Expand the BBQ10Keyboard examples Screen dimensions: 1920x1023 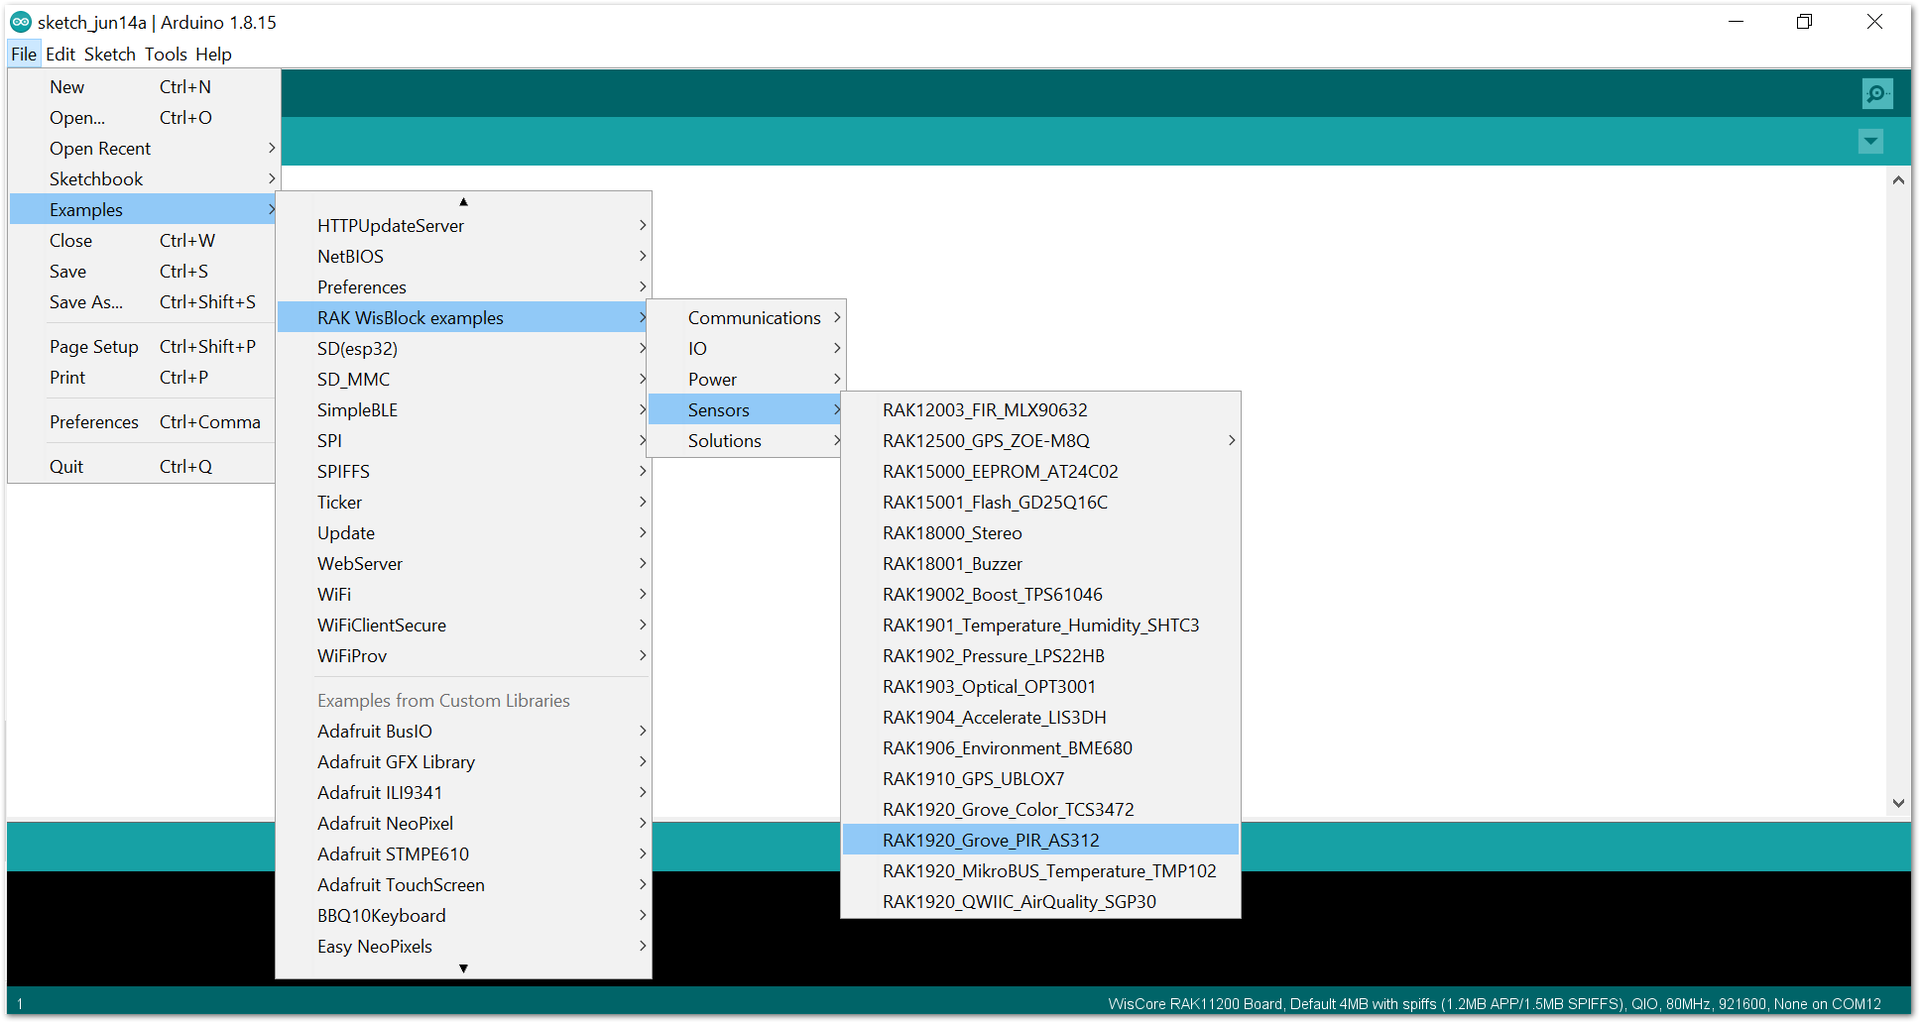[x=463, y=916]
